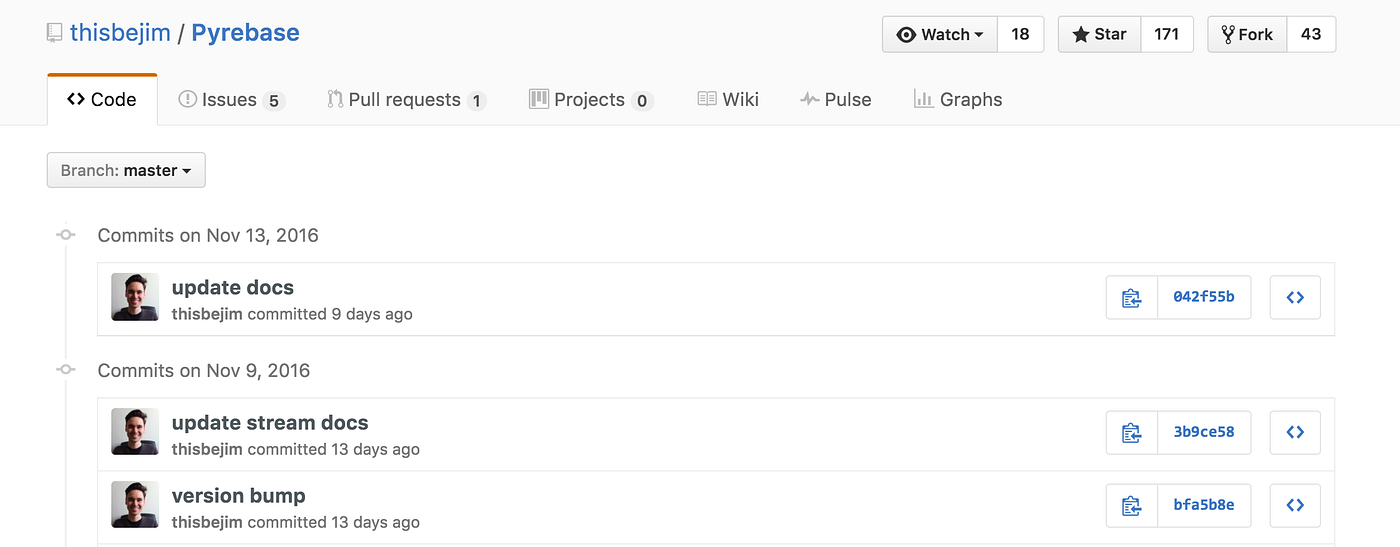Open the Watch notifications dropdown
This screenshot has height=547, width=1400.
(940, 34)
